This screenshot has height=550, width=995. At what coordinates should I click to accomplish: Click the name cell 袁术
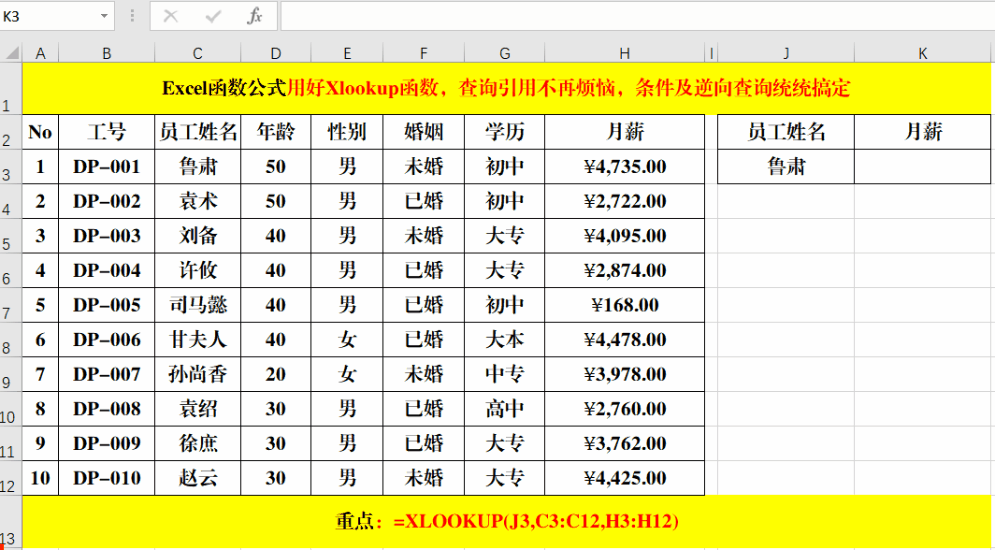[x=198, y=202]
